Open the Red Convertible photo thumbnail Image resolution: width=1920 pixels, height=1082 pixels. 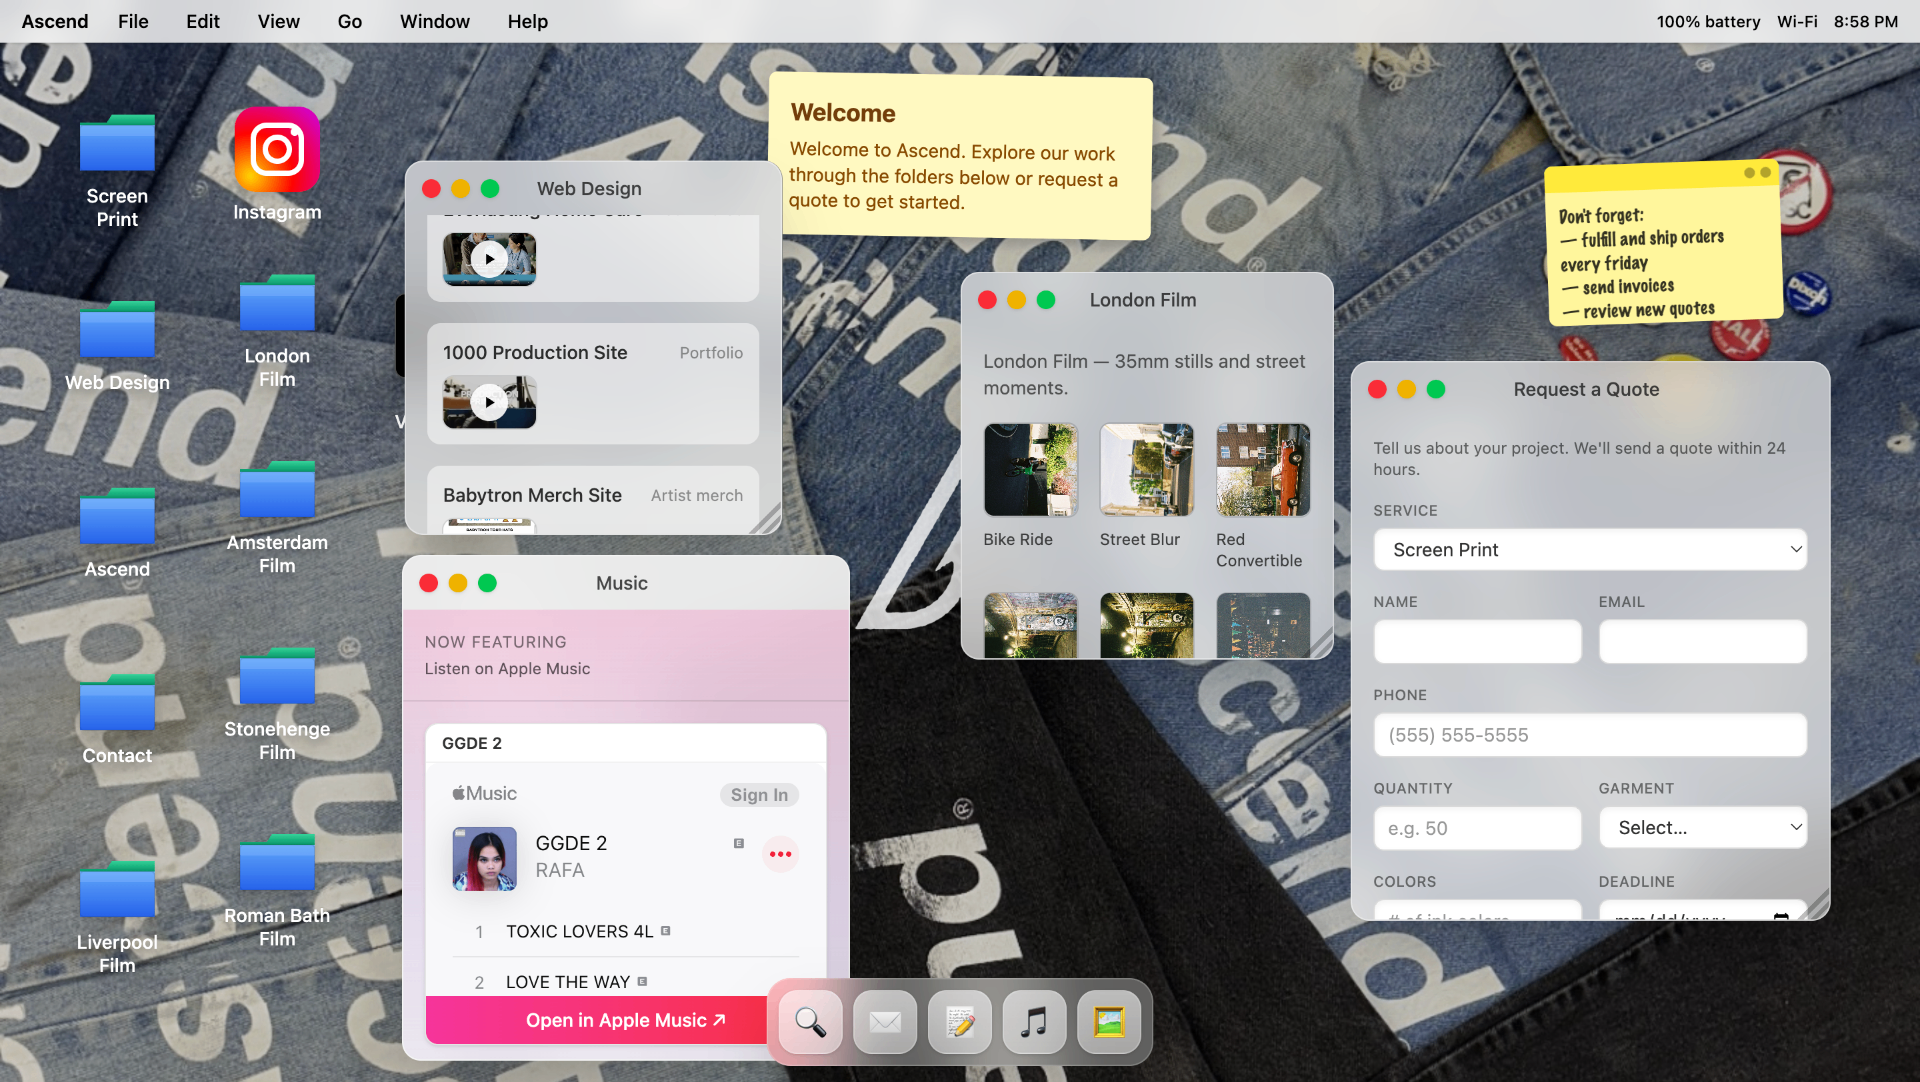1263,470
